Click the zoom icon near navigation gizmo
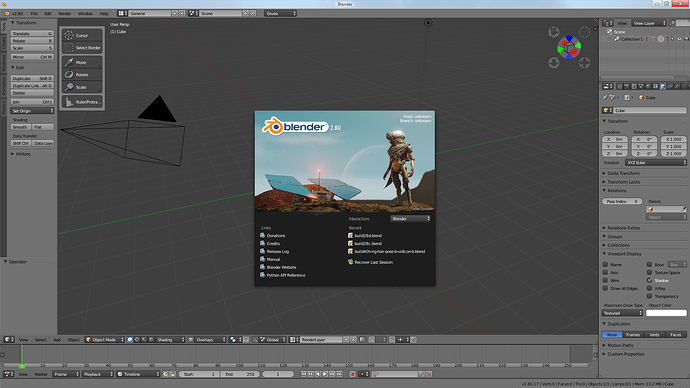Screen dimensions: 690x388 (x=554, y=63)
